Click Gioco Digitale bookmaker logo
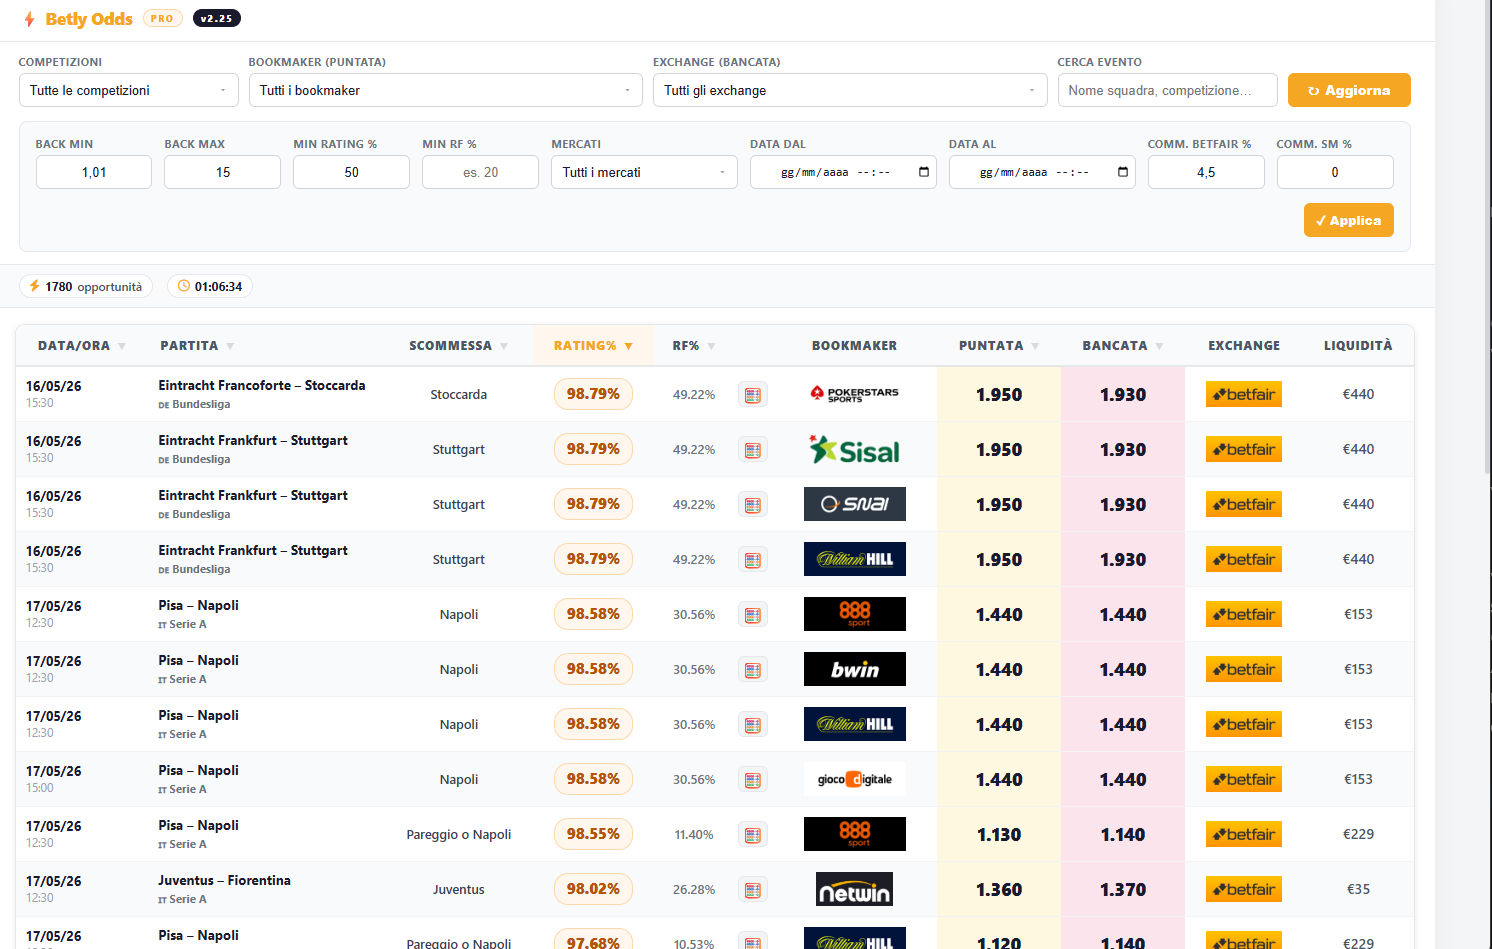The width and height of the screenshot is (1492, 949). click(855, 779)
